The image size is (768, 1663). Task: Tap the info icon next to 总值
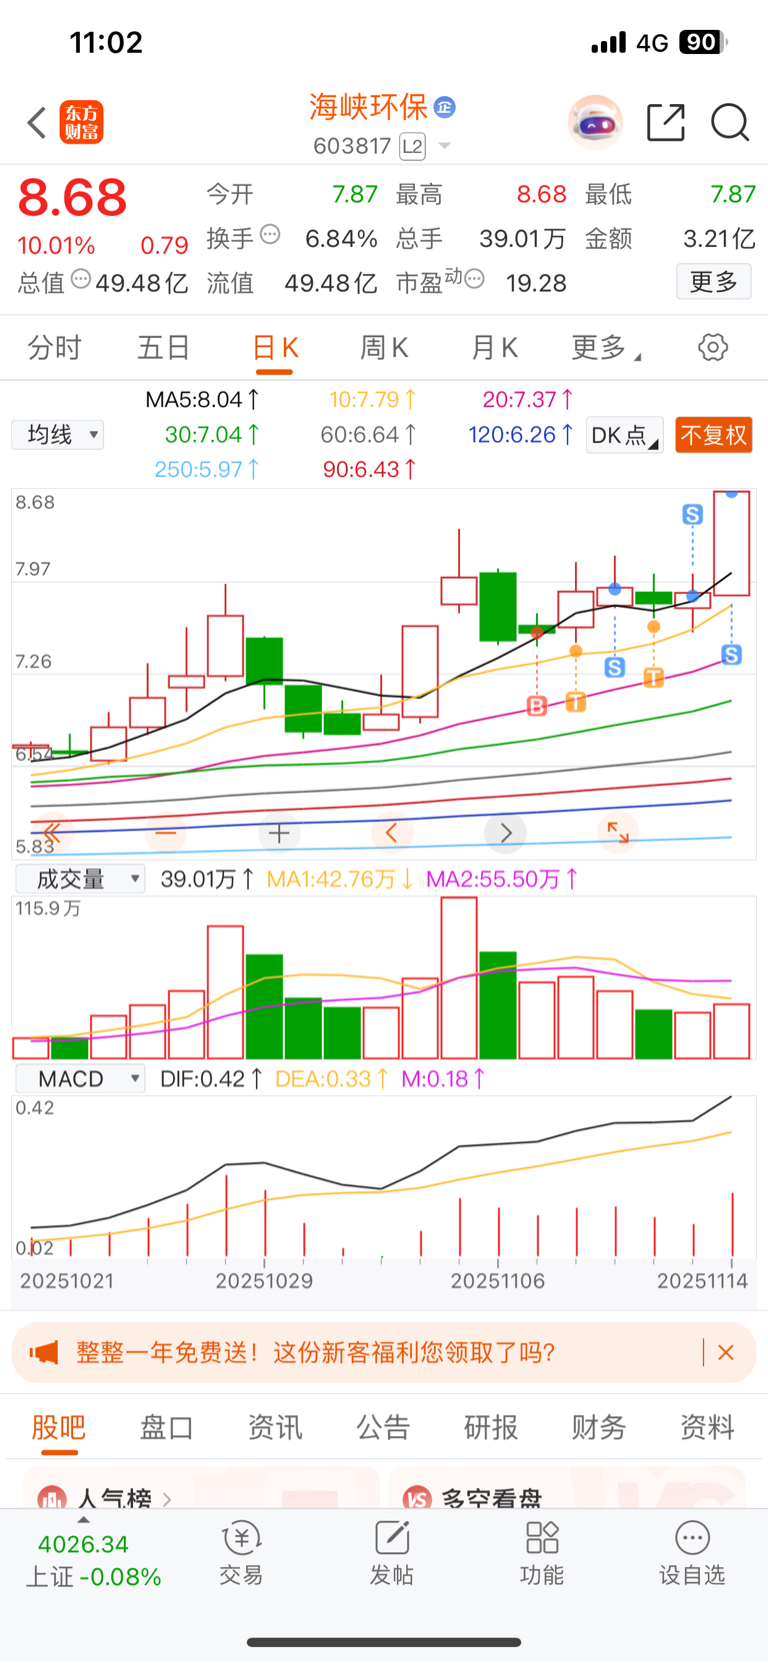tap(81, 279)
